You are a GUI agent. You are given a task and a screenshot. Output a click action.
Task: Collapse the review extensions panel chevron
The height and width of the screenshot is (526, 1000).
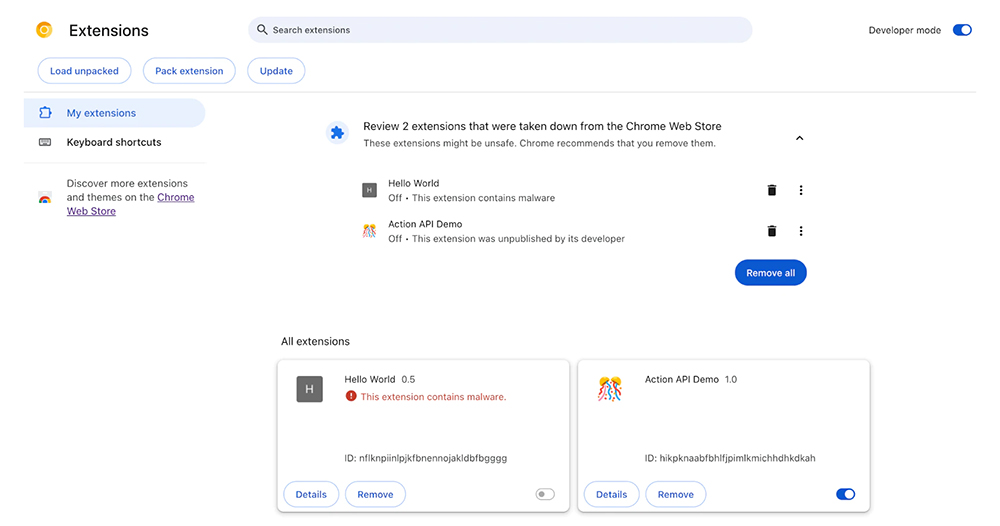[x=799, y=138]
